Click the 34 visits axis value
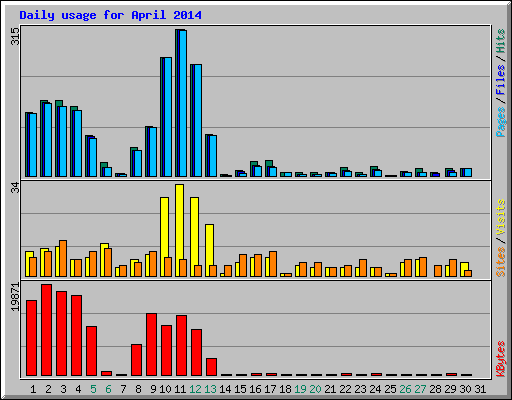The width and height of the screenshot is (512, 400). (x=15, y=188)
